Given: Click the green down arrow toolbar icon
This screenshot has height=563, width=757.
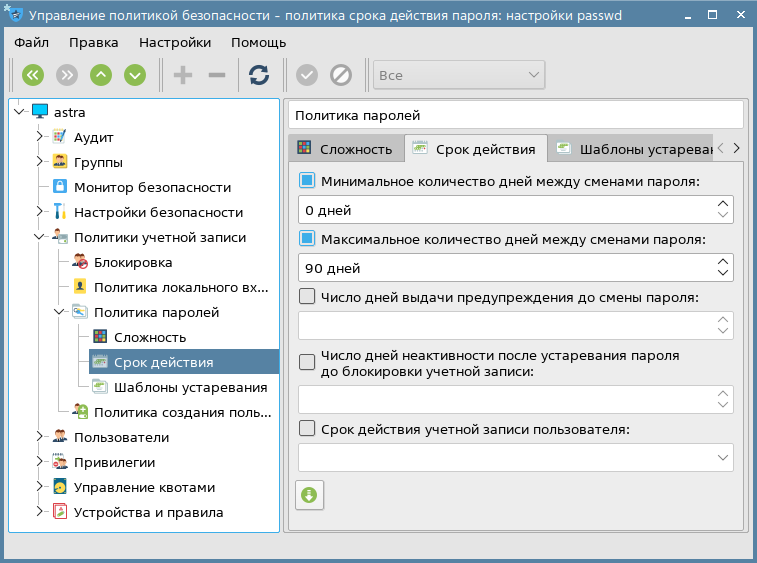Looking at the screenshot, I should 135,75.
